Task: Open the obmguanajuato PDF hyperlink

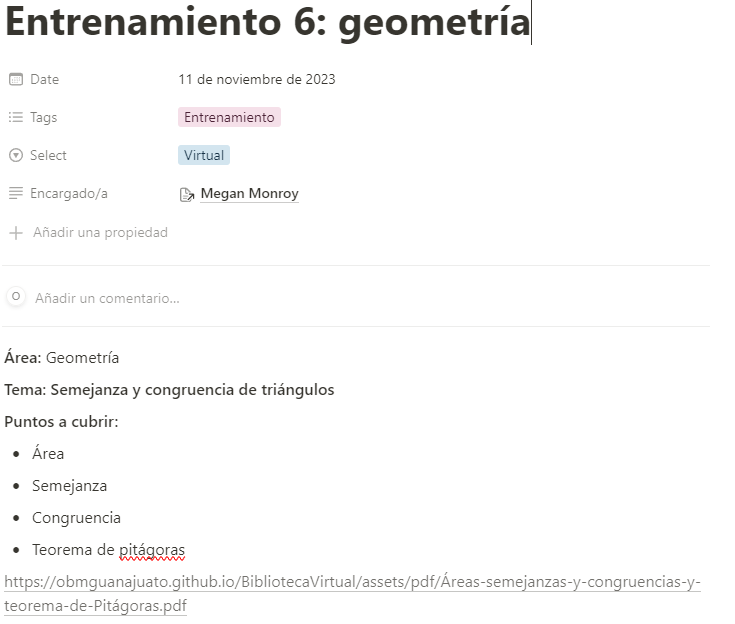Action: (352, 594)
